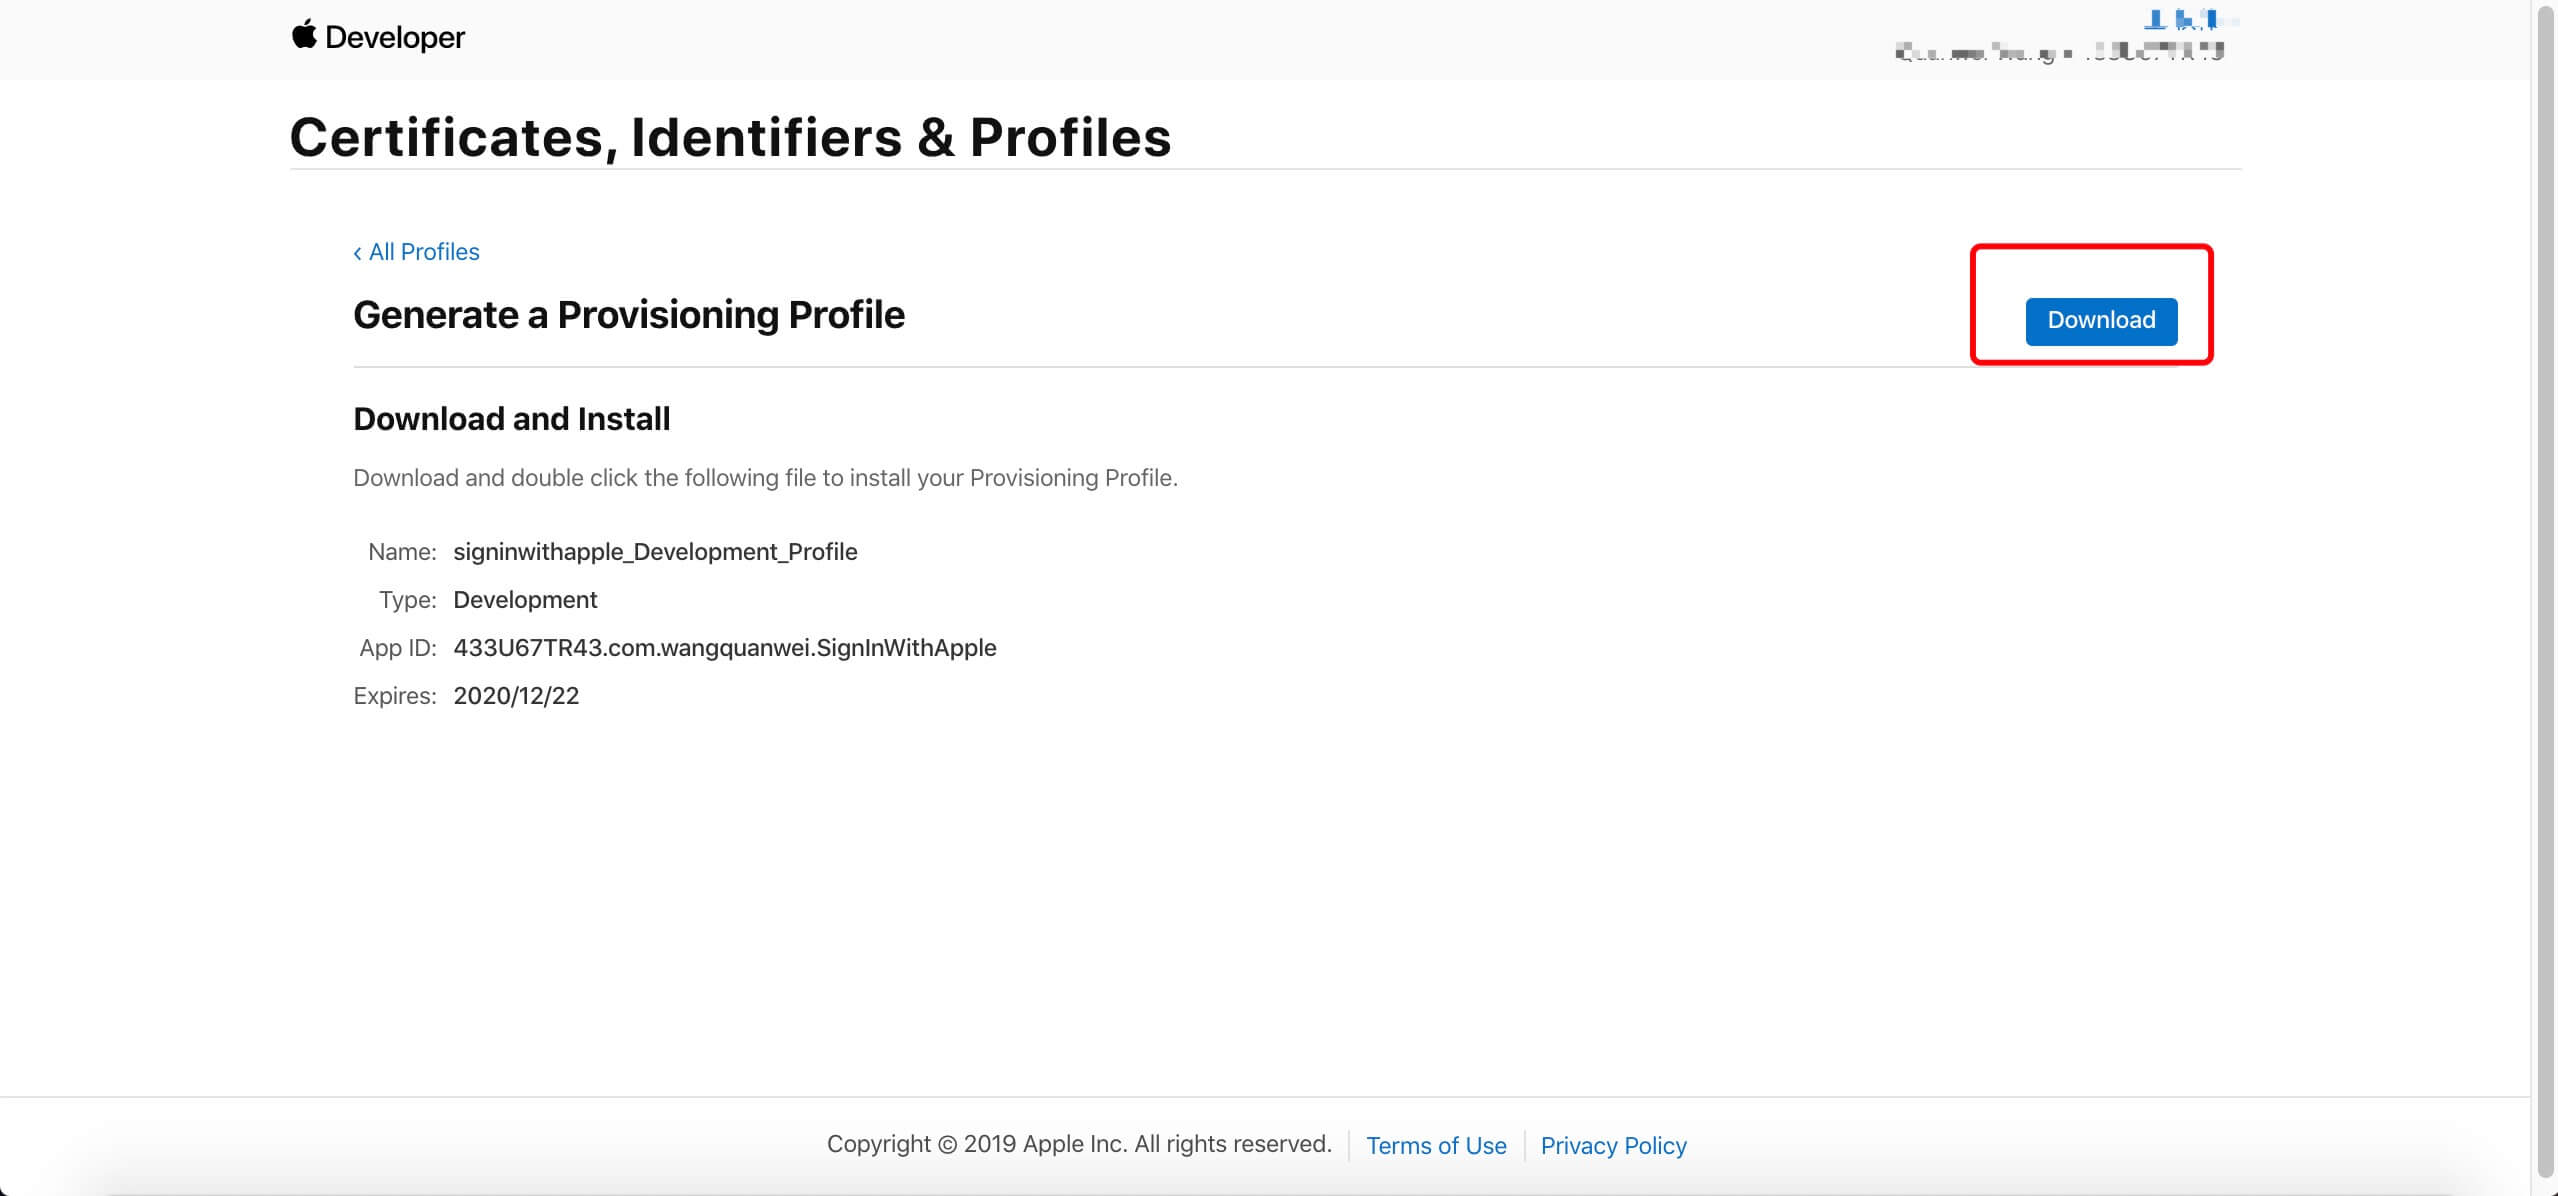2558x1196 pixels.
Task: Click the back chevron before All Profiles
Action: click(357, 253)
